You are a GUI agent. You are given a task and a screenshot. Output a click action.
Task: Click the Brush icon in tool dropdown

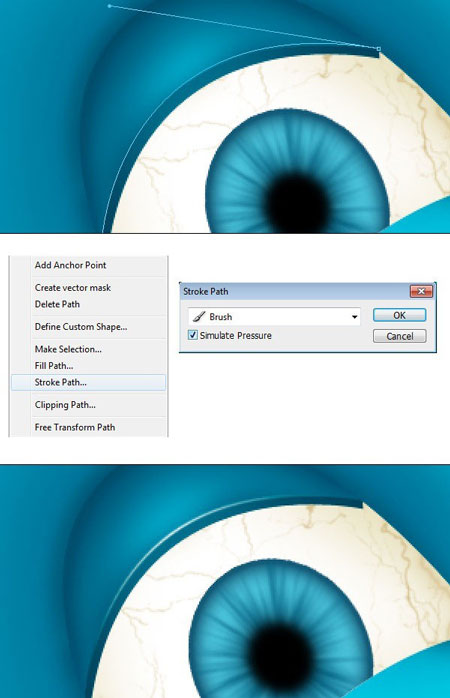[x=199, y=317]
